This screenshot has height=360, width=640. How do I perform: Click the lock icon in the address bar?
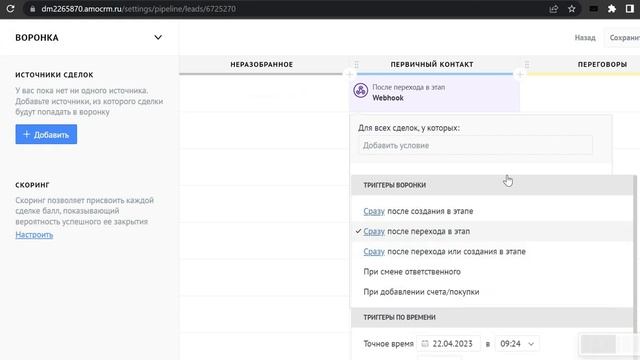(33, 9)
